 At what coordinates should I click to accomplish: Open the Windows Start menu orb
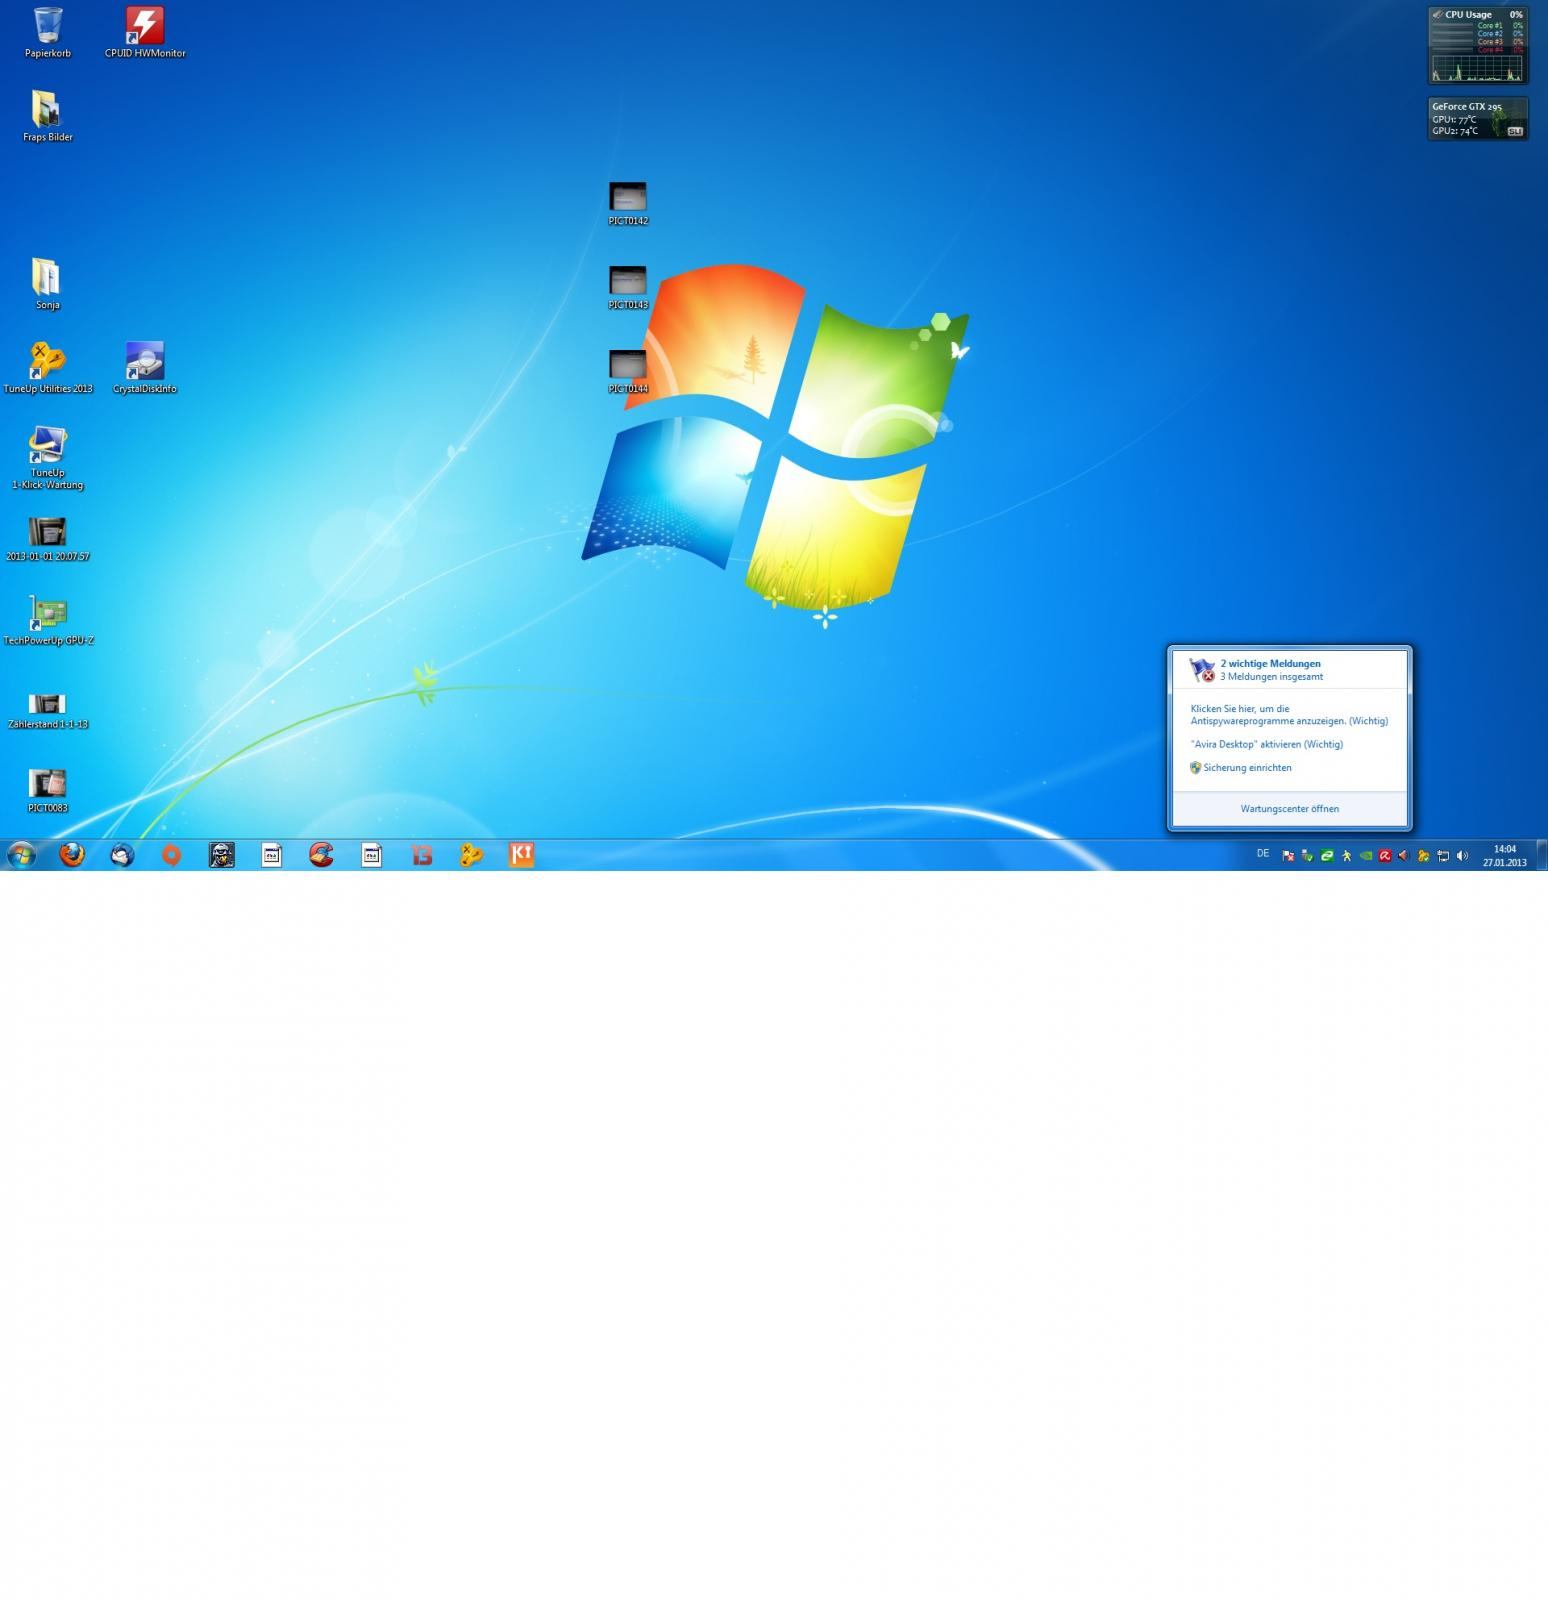click(x=21, y=855)
